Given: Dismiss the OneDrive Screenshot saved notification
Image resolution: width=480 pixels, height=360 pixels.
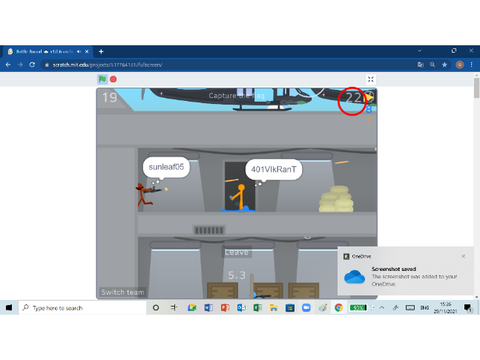Looking at the screenshot, I should 463,256.
